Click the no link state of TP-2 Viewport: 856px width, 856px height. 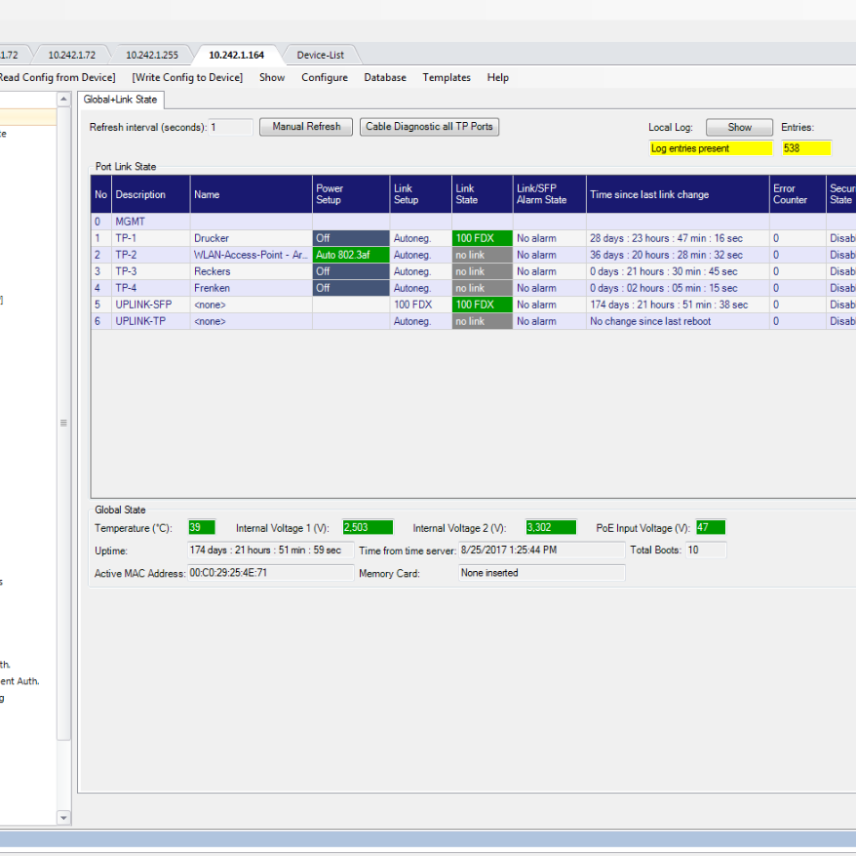point(482,255)
